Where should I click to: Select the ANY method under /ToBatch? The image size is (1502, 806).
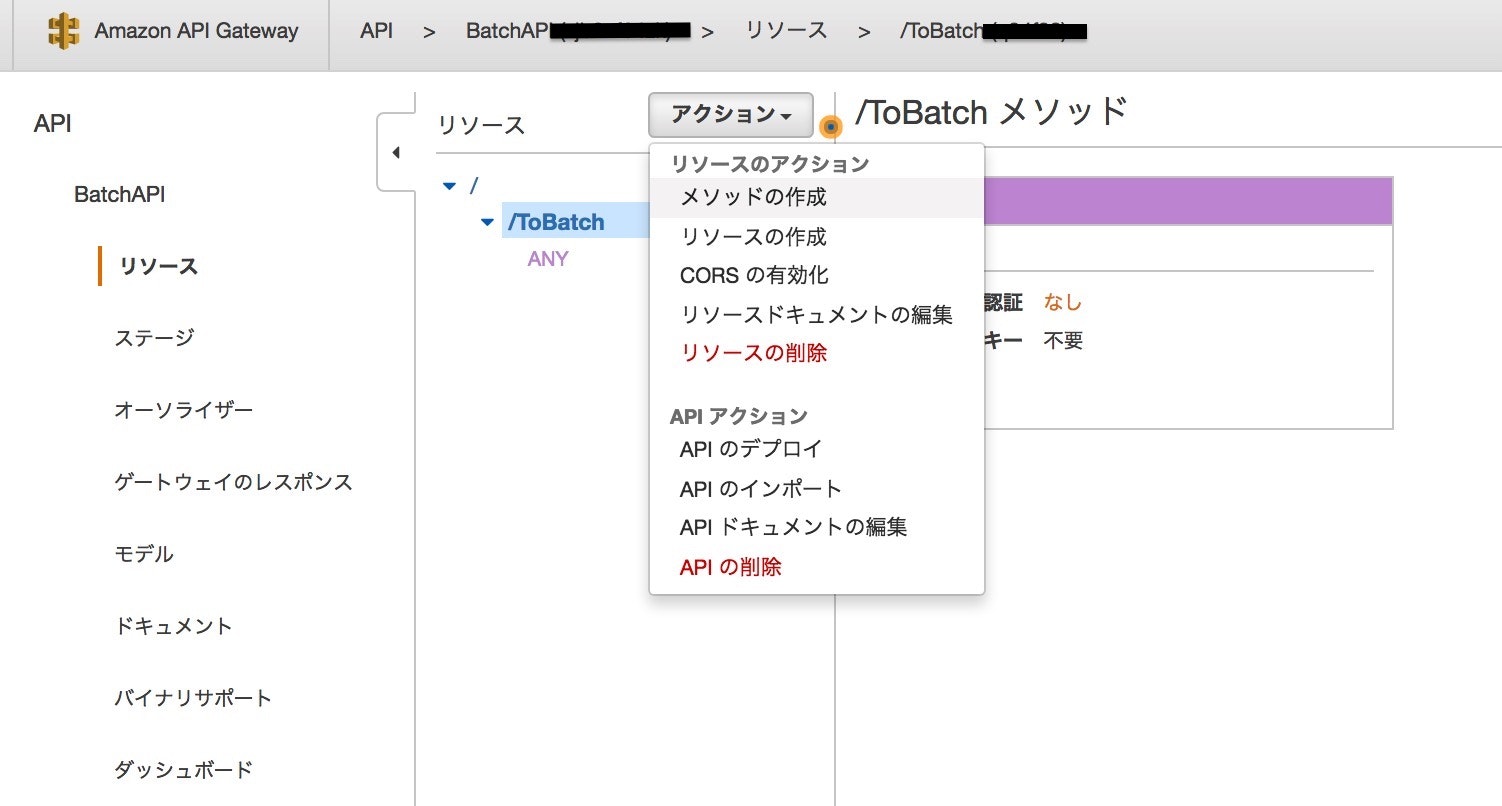click(x=548, y=259)
